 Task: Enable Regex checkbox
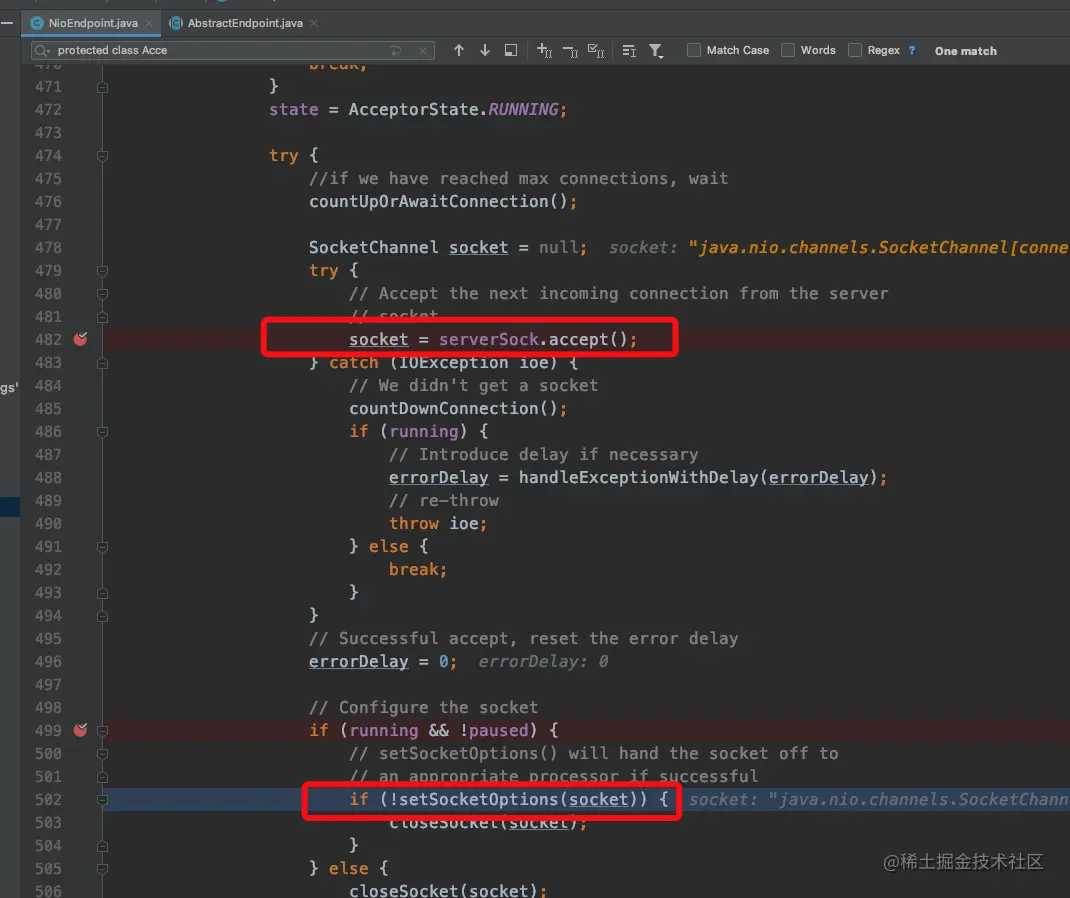pyautogui.click(x=854, y=50)
